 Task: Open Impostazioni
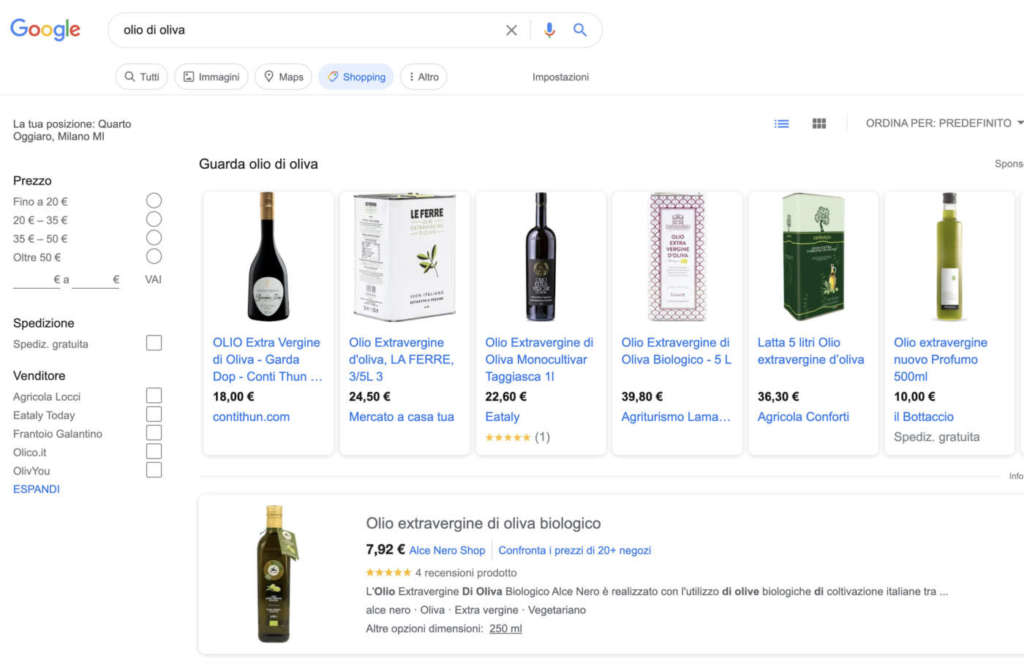coord(560,77)
